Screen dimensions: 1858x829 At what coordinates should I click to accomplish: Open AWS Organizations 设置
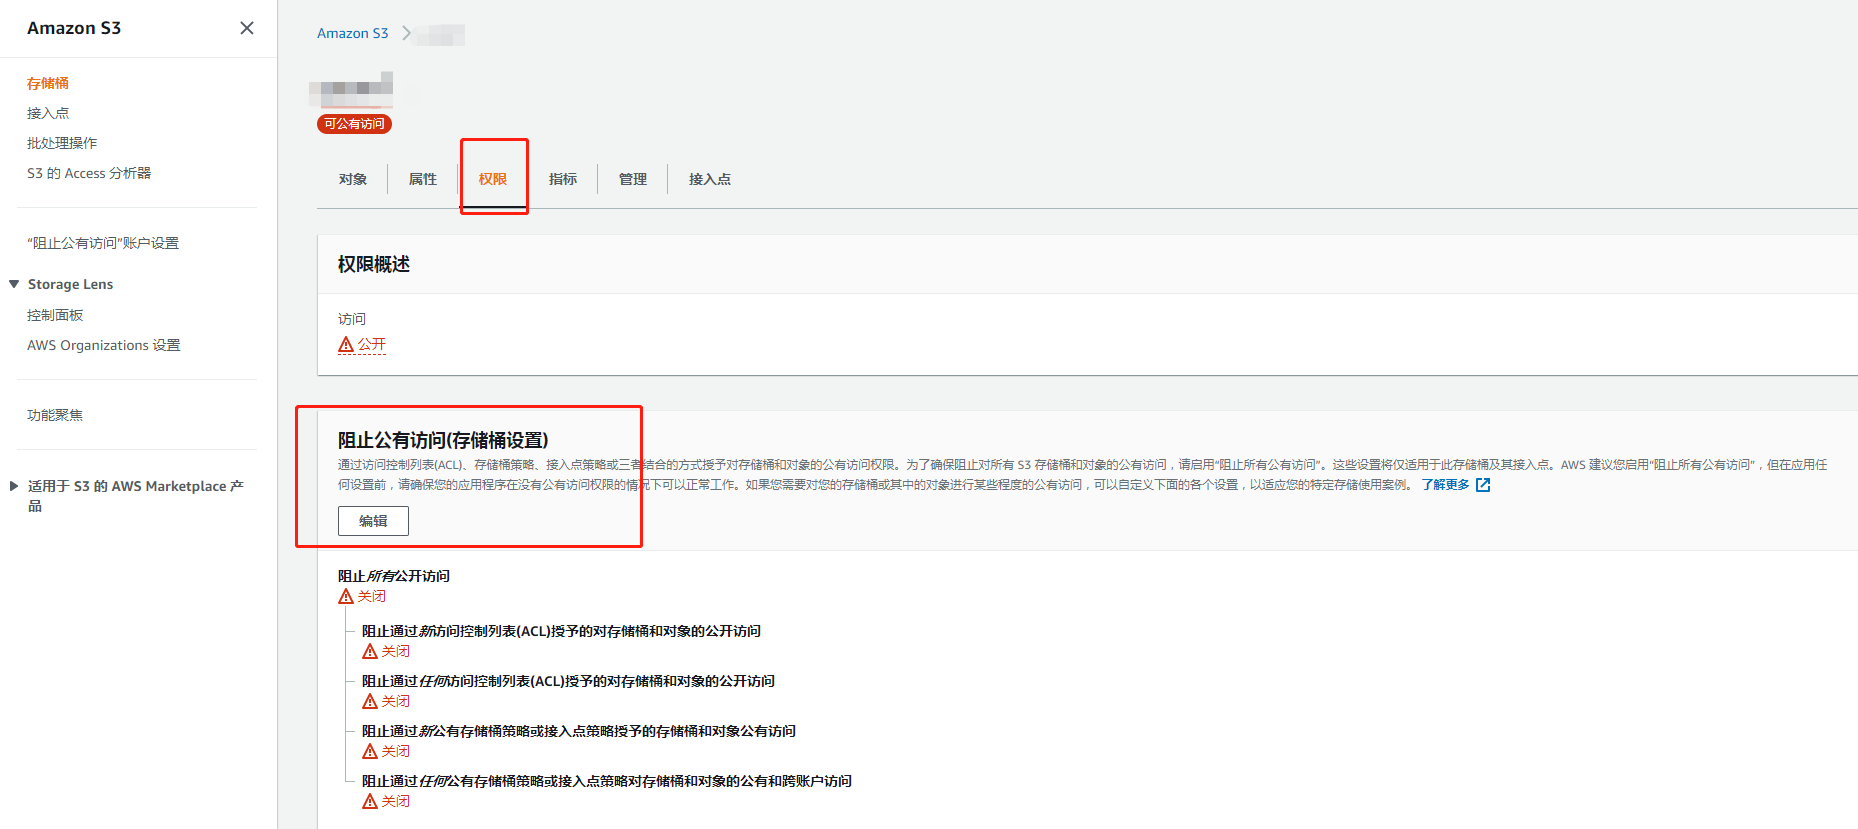pyautogui.click(x=104, y=345)
